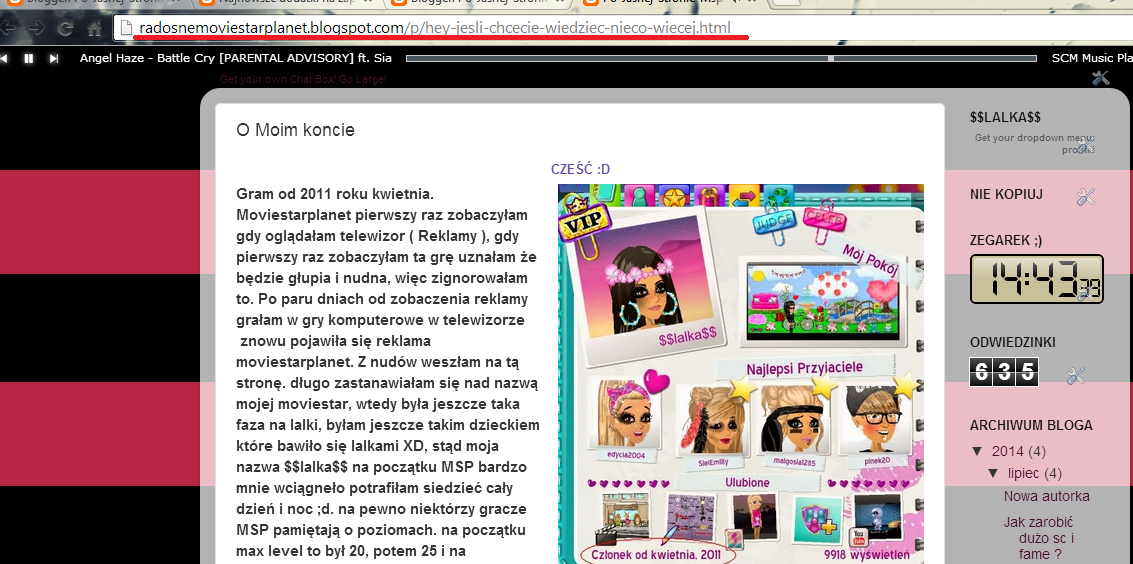Open the 2014 archive link
The height and width of the screenshot is (564, 1133).
click(x=1007, y=451)
